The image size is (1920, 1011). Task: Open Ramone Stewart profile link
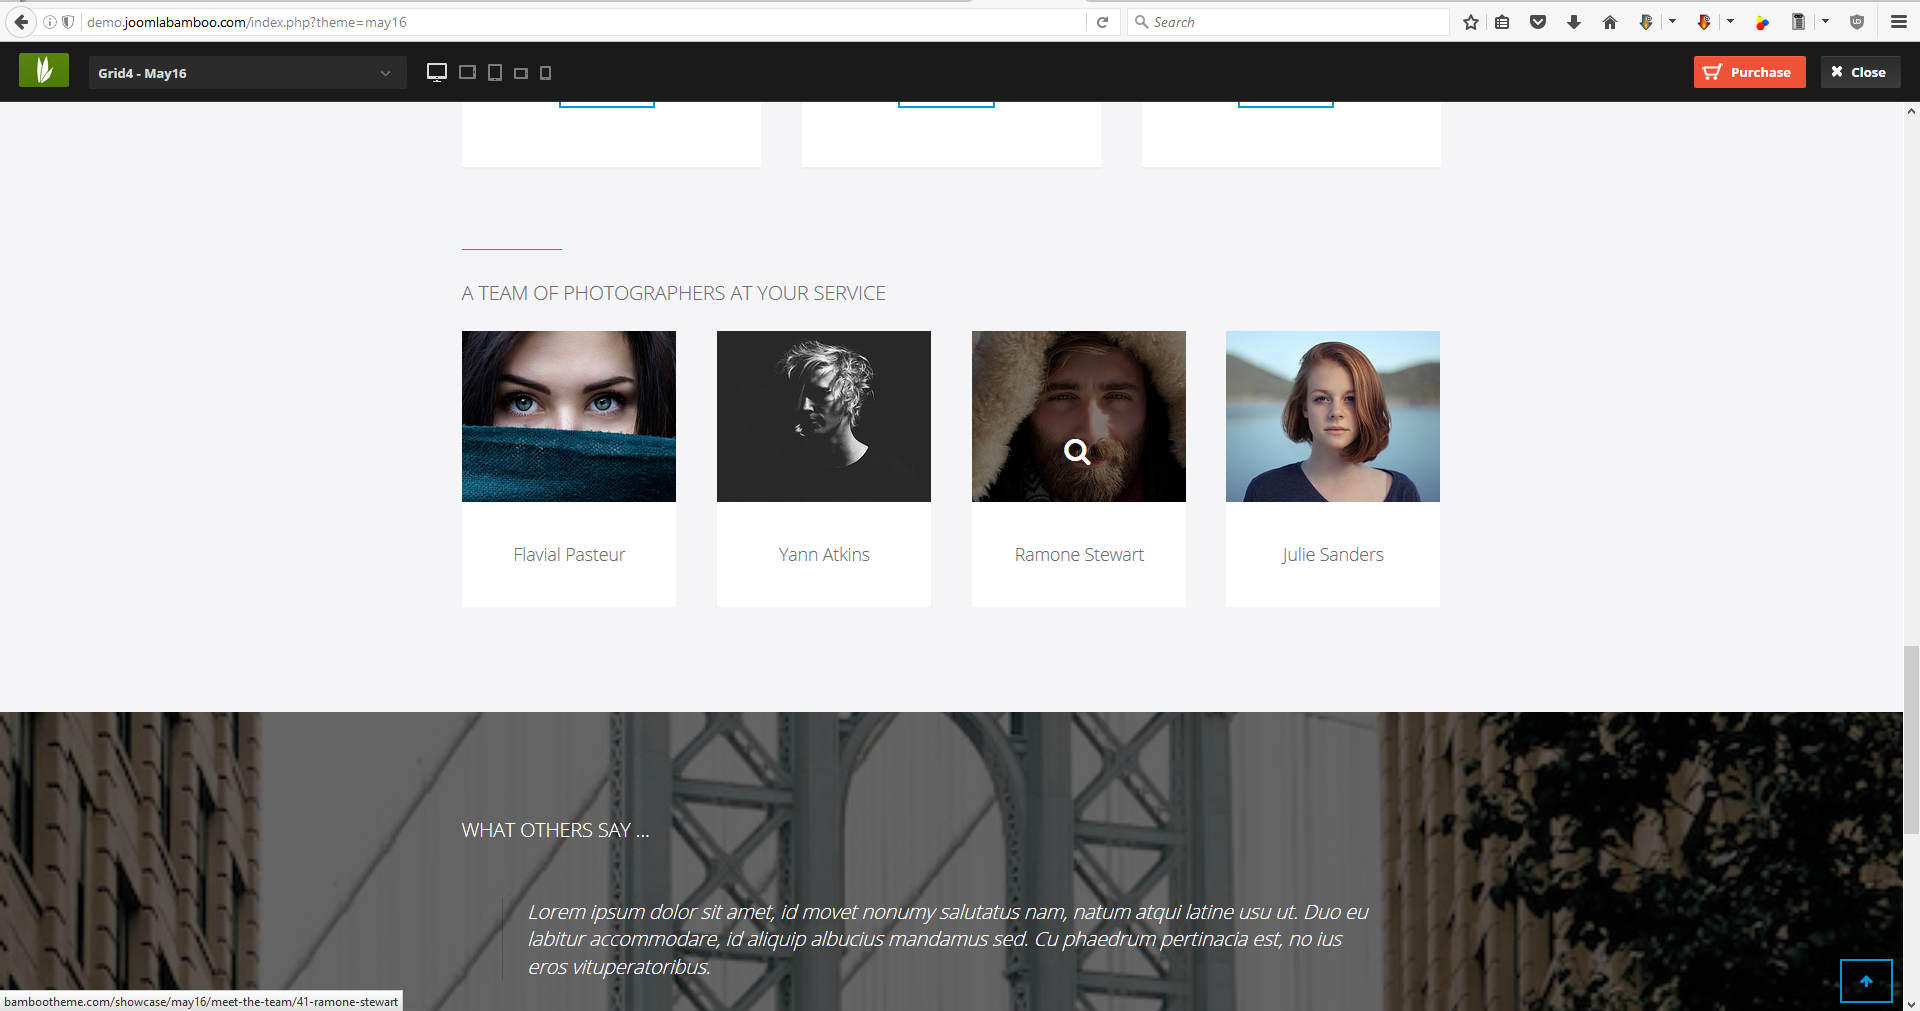click(x=1079, y=555)
